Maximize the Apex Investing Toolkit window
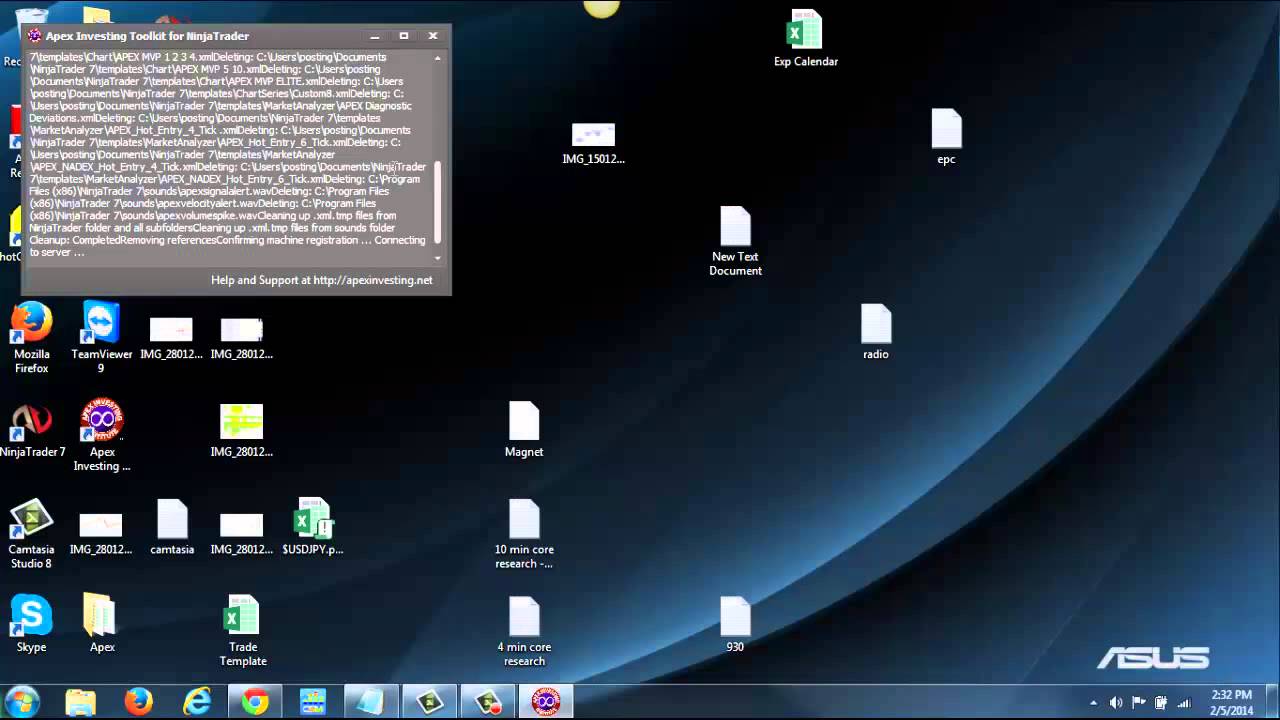1280x720 pixels. [x=404, y=36]
